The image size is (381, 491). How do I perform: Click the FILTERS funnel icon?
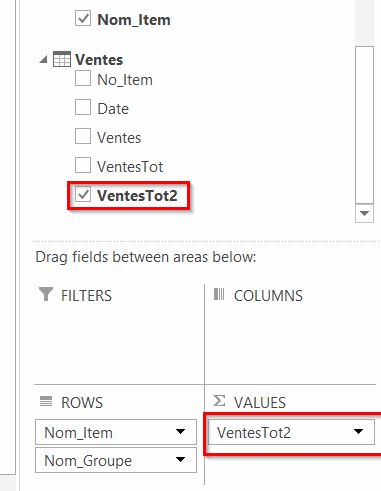click(x=46, y=294)
